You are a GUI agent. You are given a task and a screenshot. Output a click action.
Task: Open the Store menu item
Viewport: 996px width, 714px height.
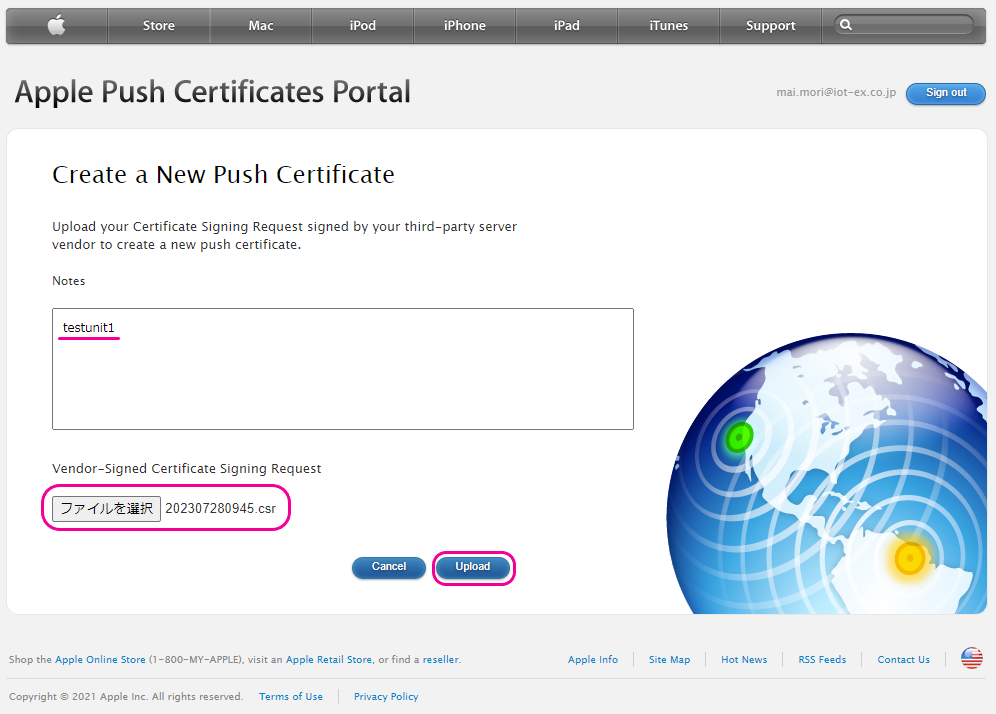click(x=158, y=26)
